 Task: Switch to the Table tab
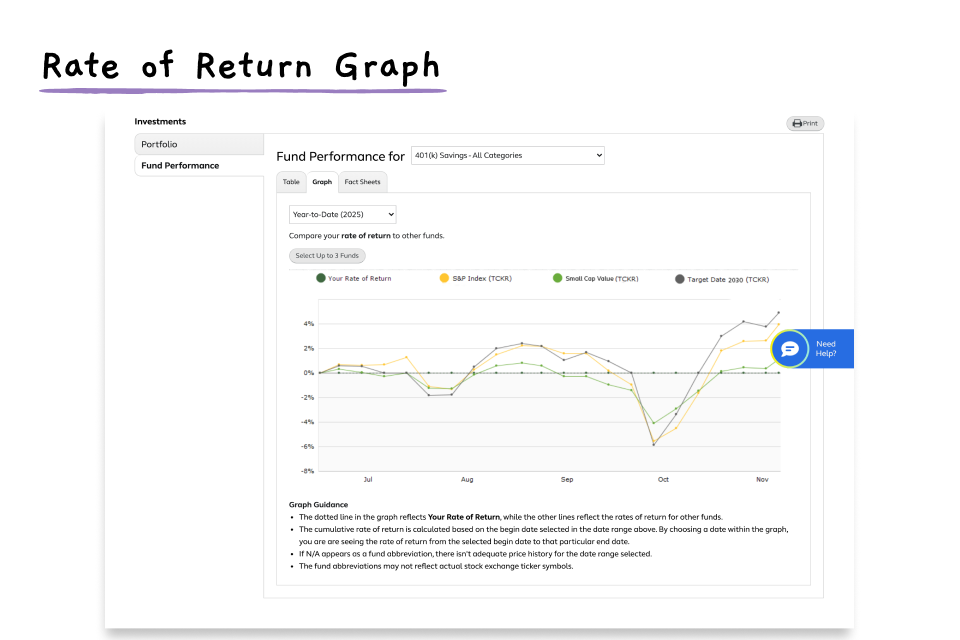click(x=291, y=182)
